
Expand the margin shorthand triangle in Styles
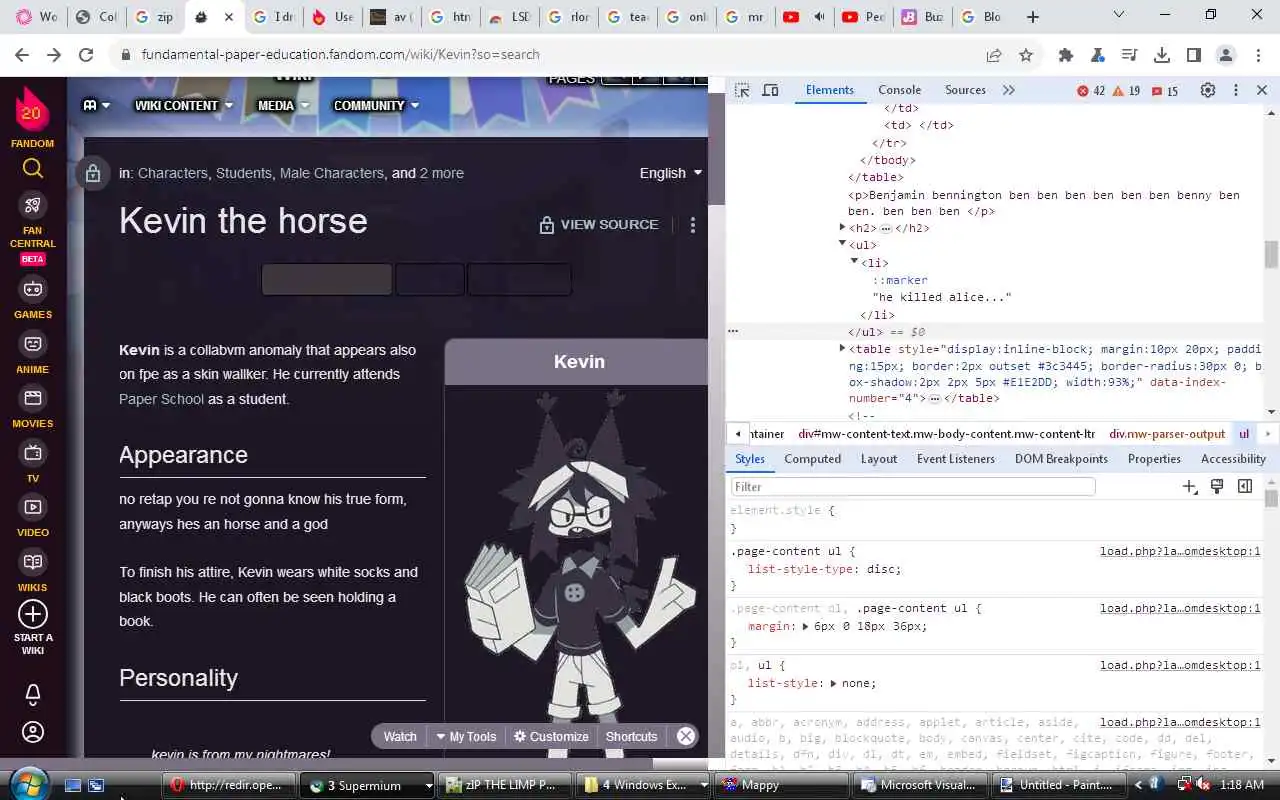805,627
